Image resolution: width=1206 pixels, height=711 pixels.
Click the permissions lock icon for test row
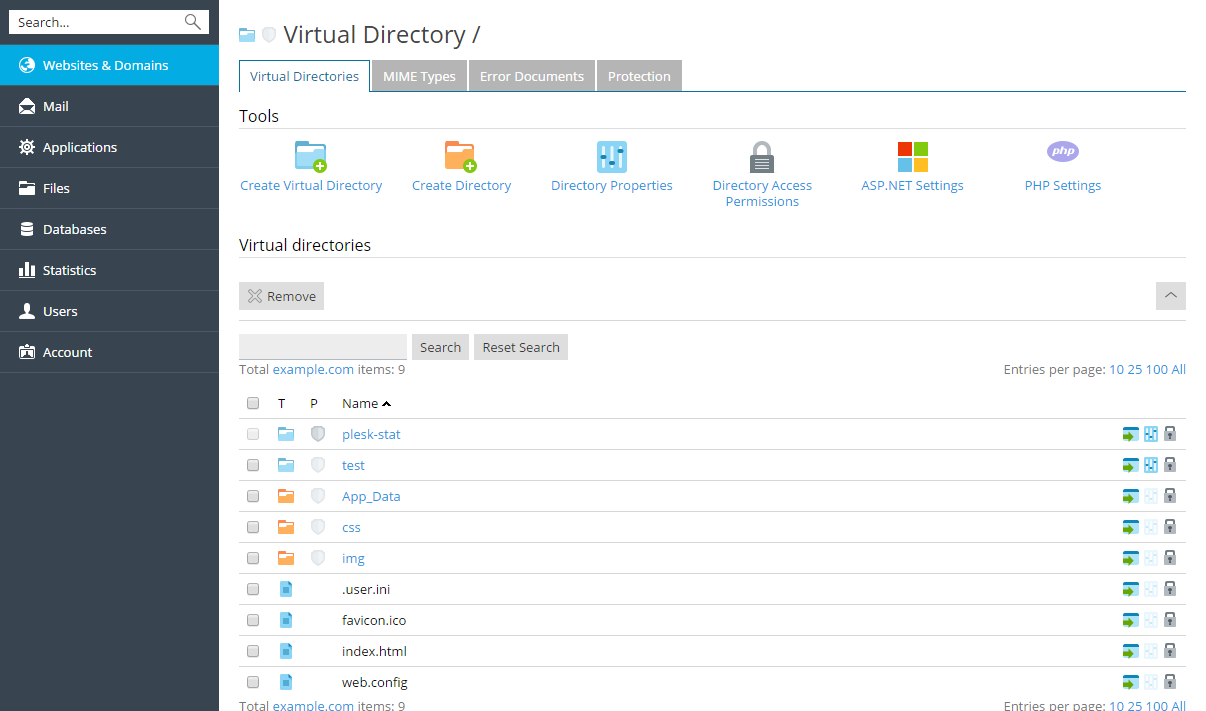[x=1170, y=465]
